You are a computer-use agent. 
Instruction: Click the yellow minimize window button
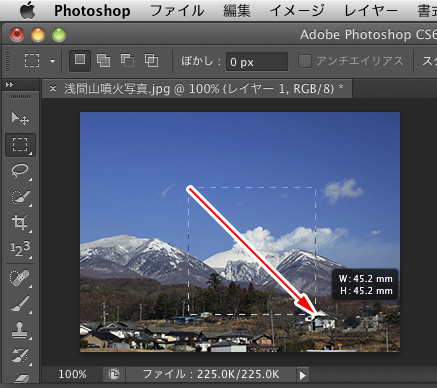click(x=38, y=35)
